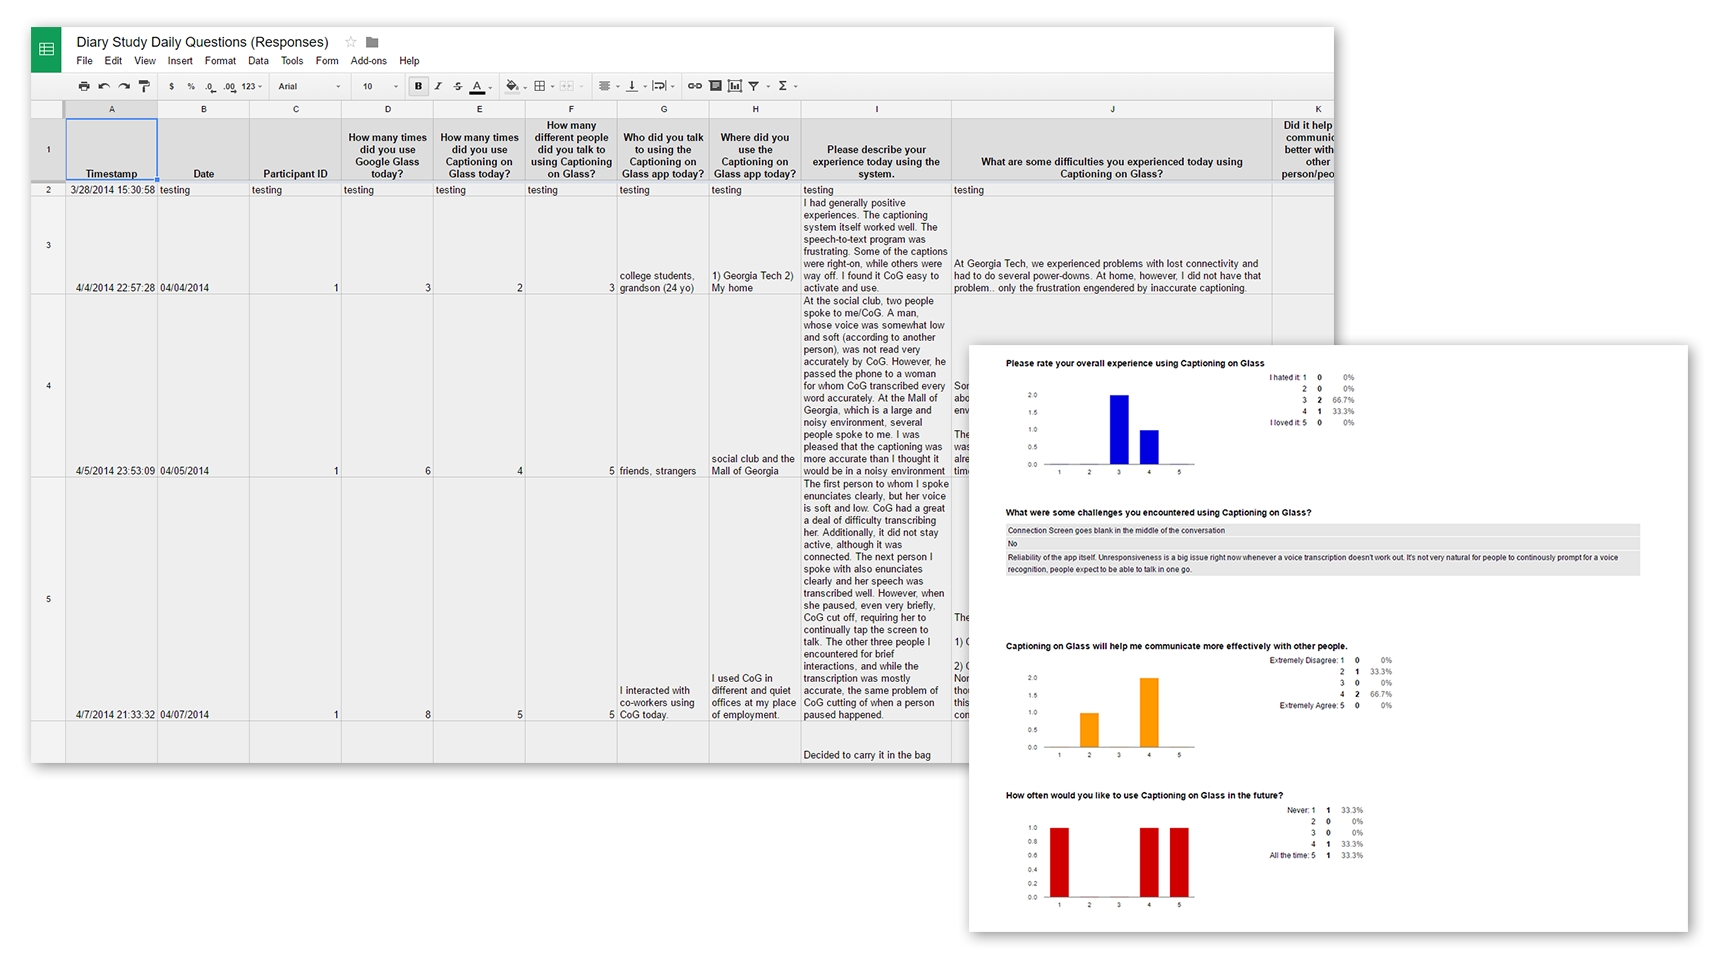Image resolution: width=1715 pixels, height=969 pixels.
Task: Click the Participant ID header cell
Action: point(295,150)
